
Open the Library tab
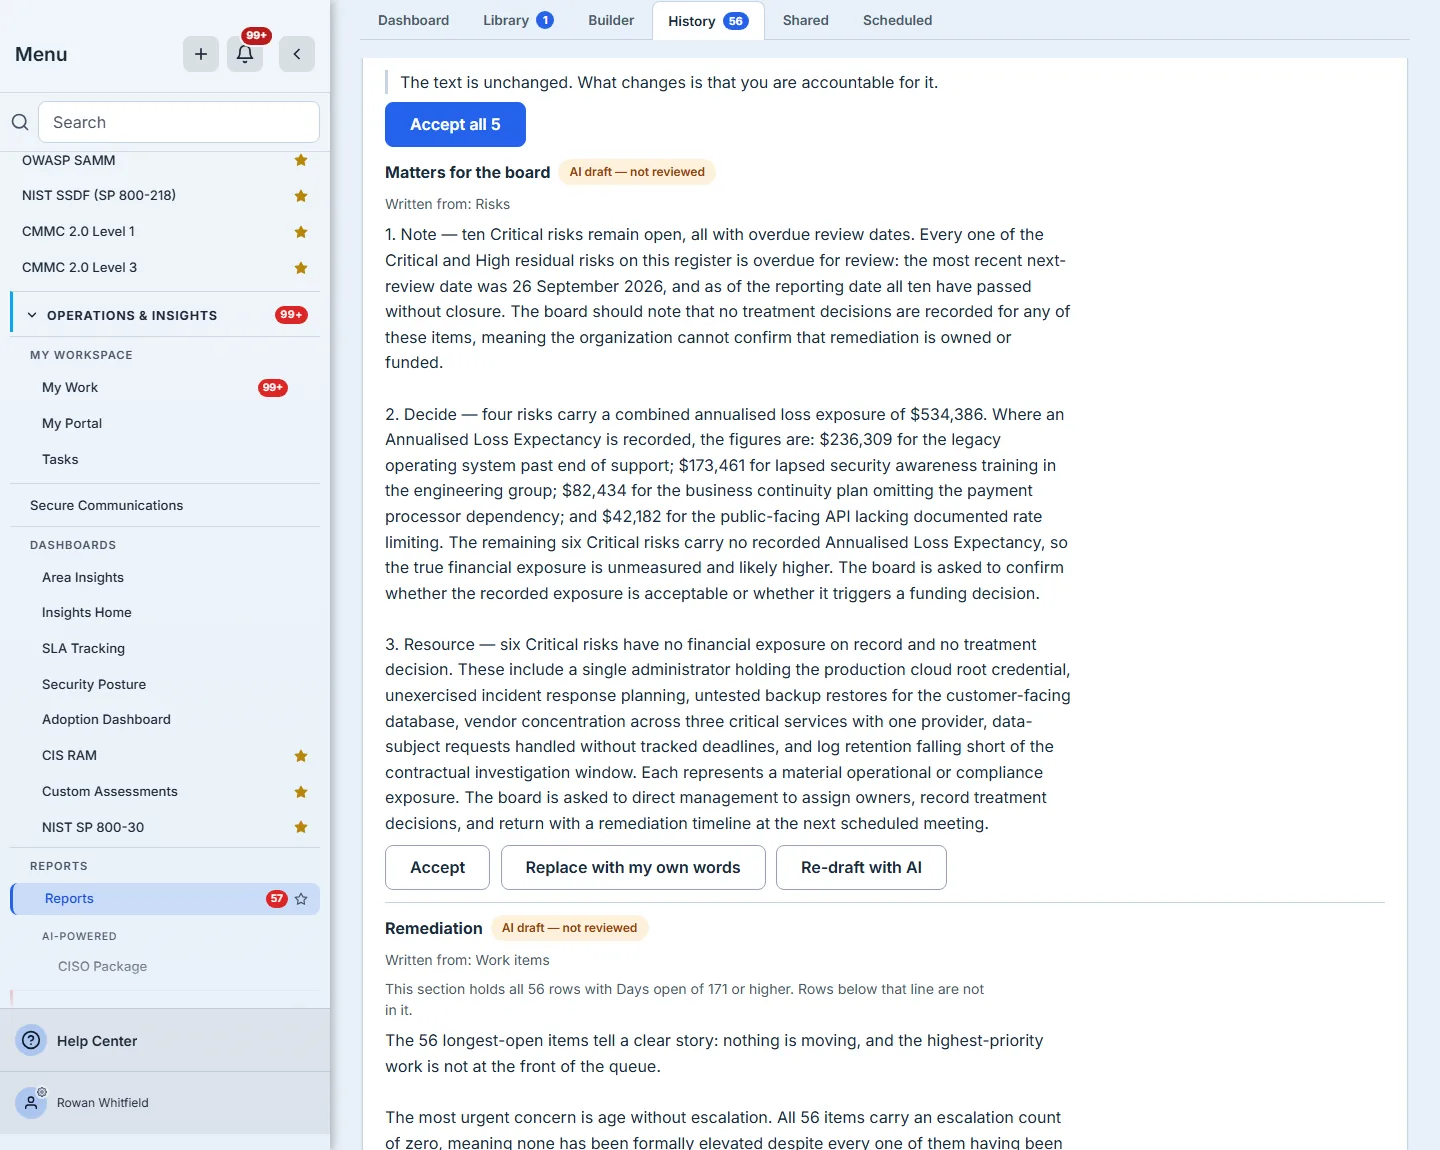pyautogui.click(x=518, y=20)
